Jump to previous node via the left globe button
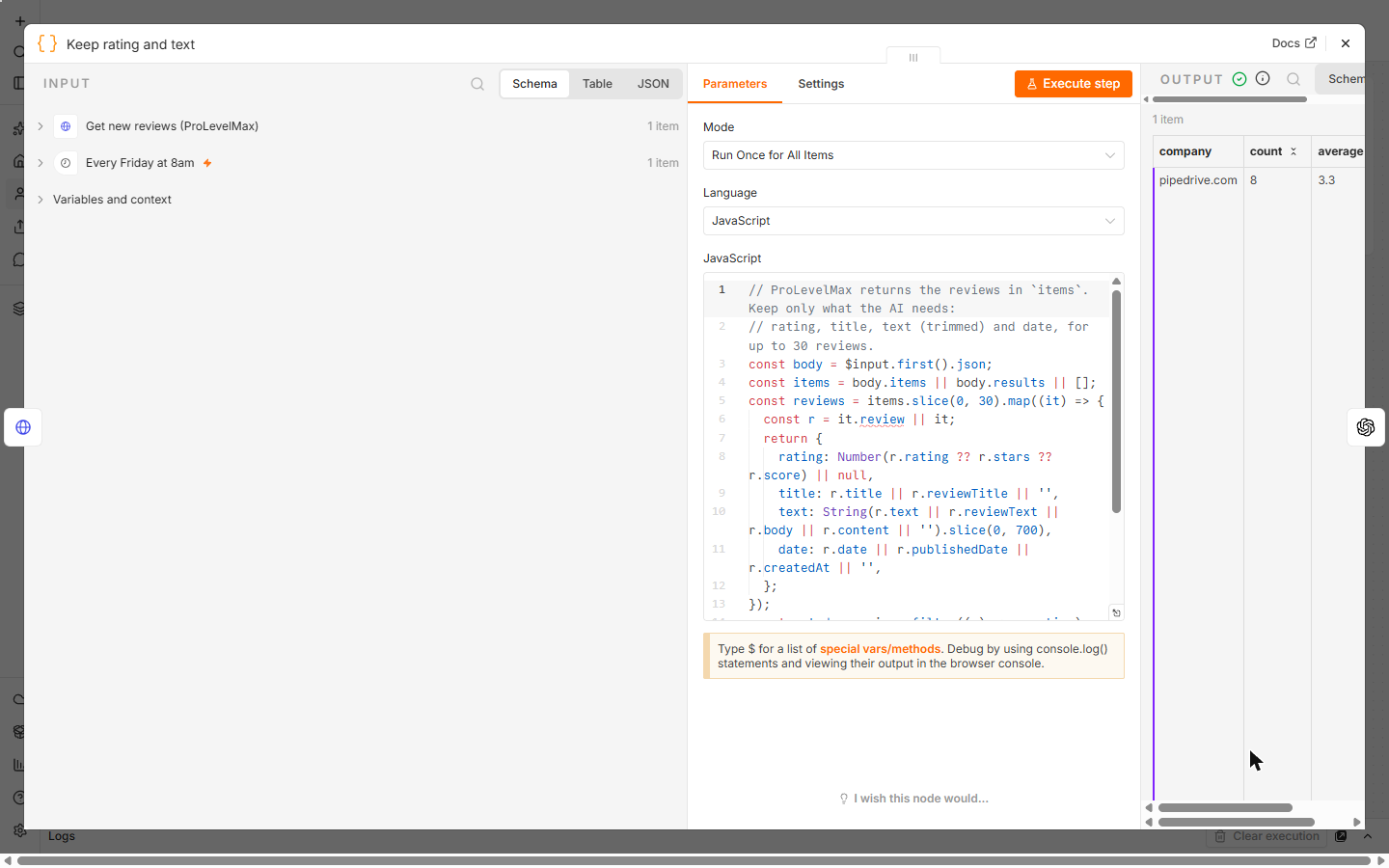Viewport: 1389px width, 868px height. tap(23, 427)
